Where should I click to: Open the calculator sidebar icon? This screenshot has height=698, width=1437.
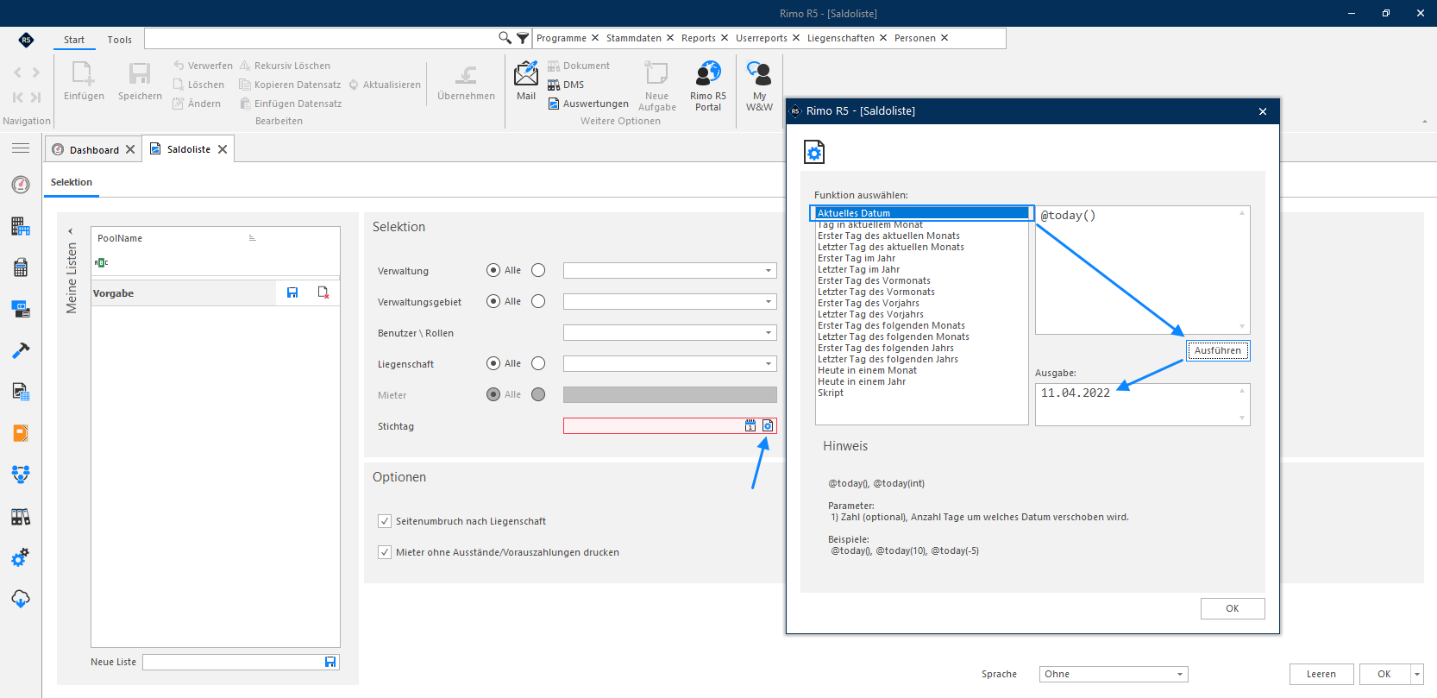coord(20,267)
